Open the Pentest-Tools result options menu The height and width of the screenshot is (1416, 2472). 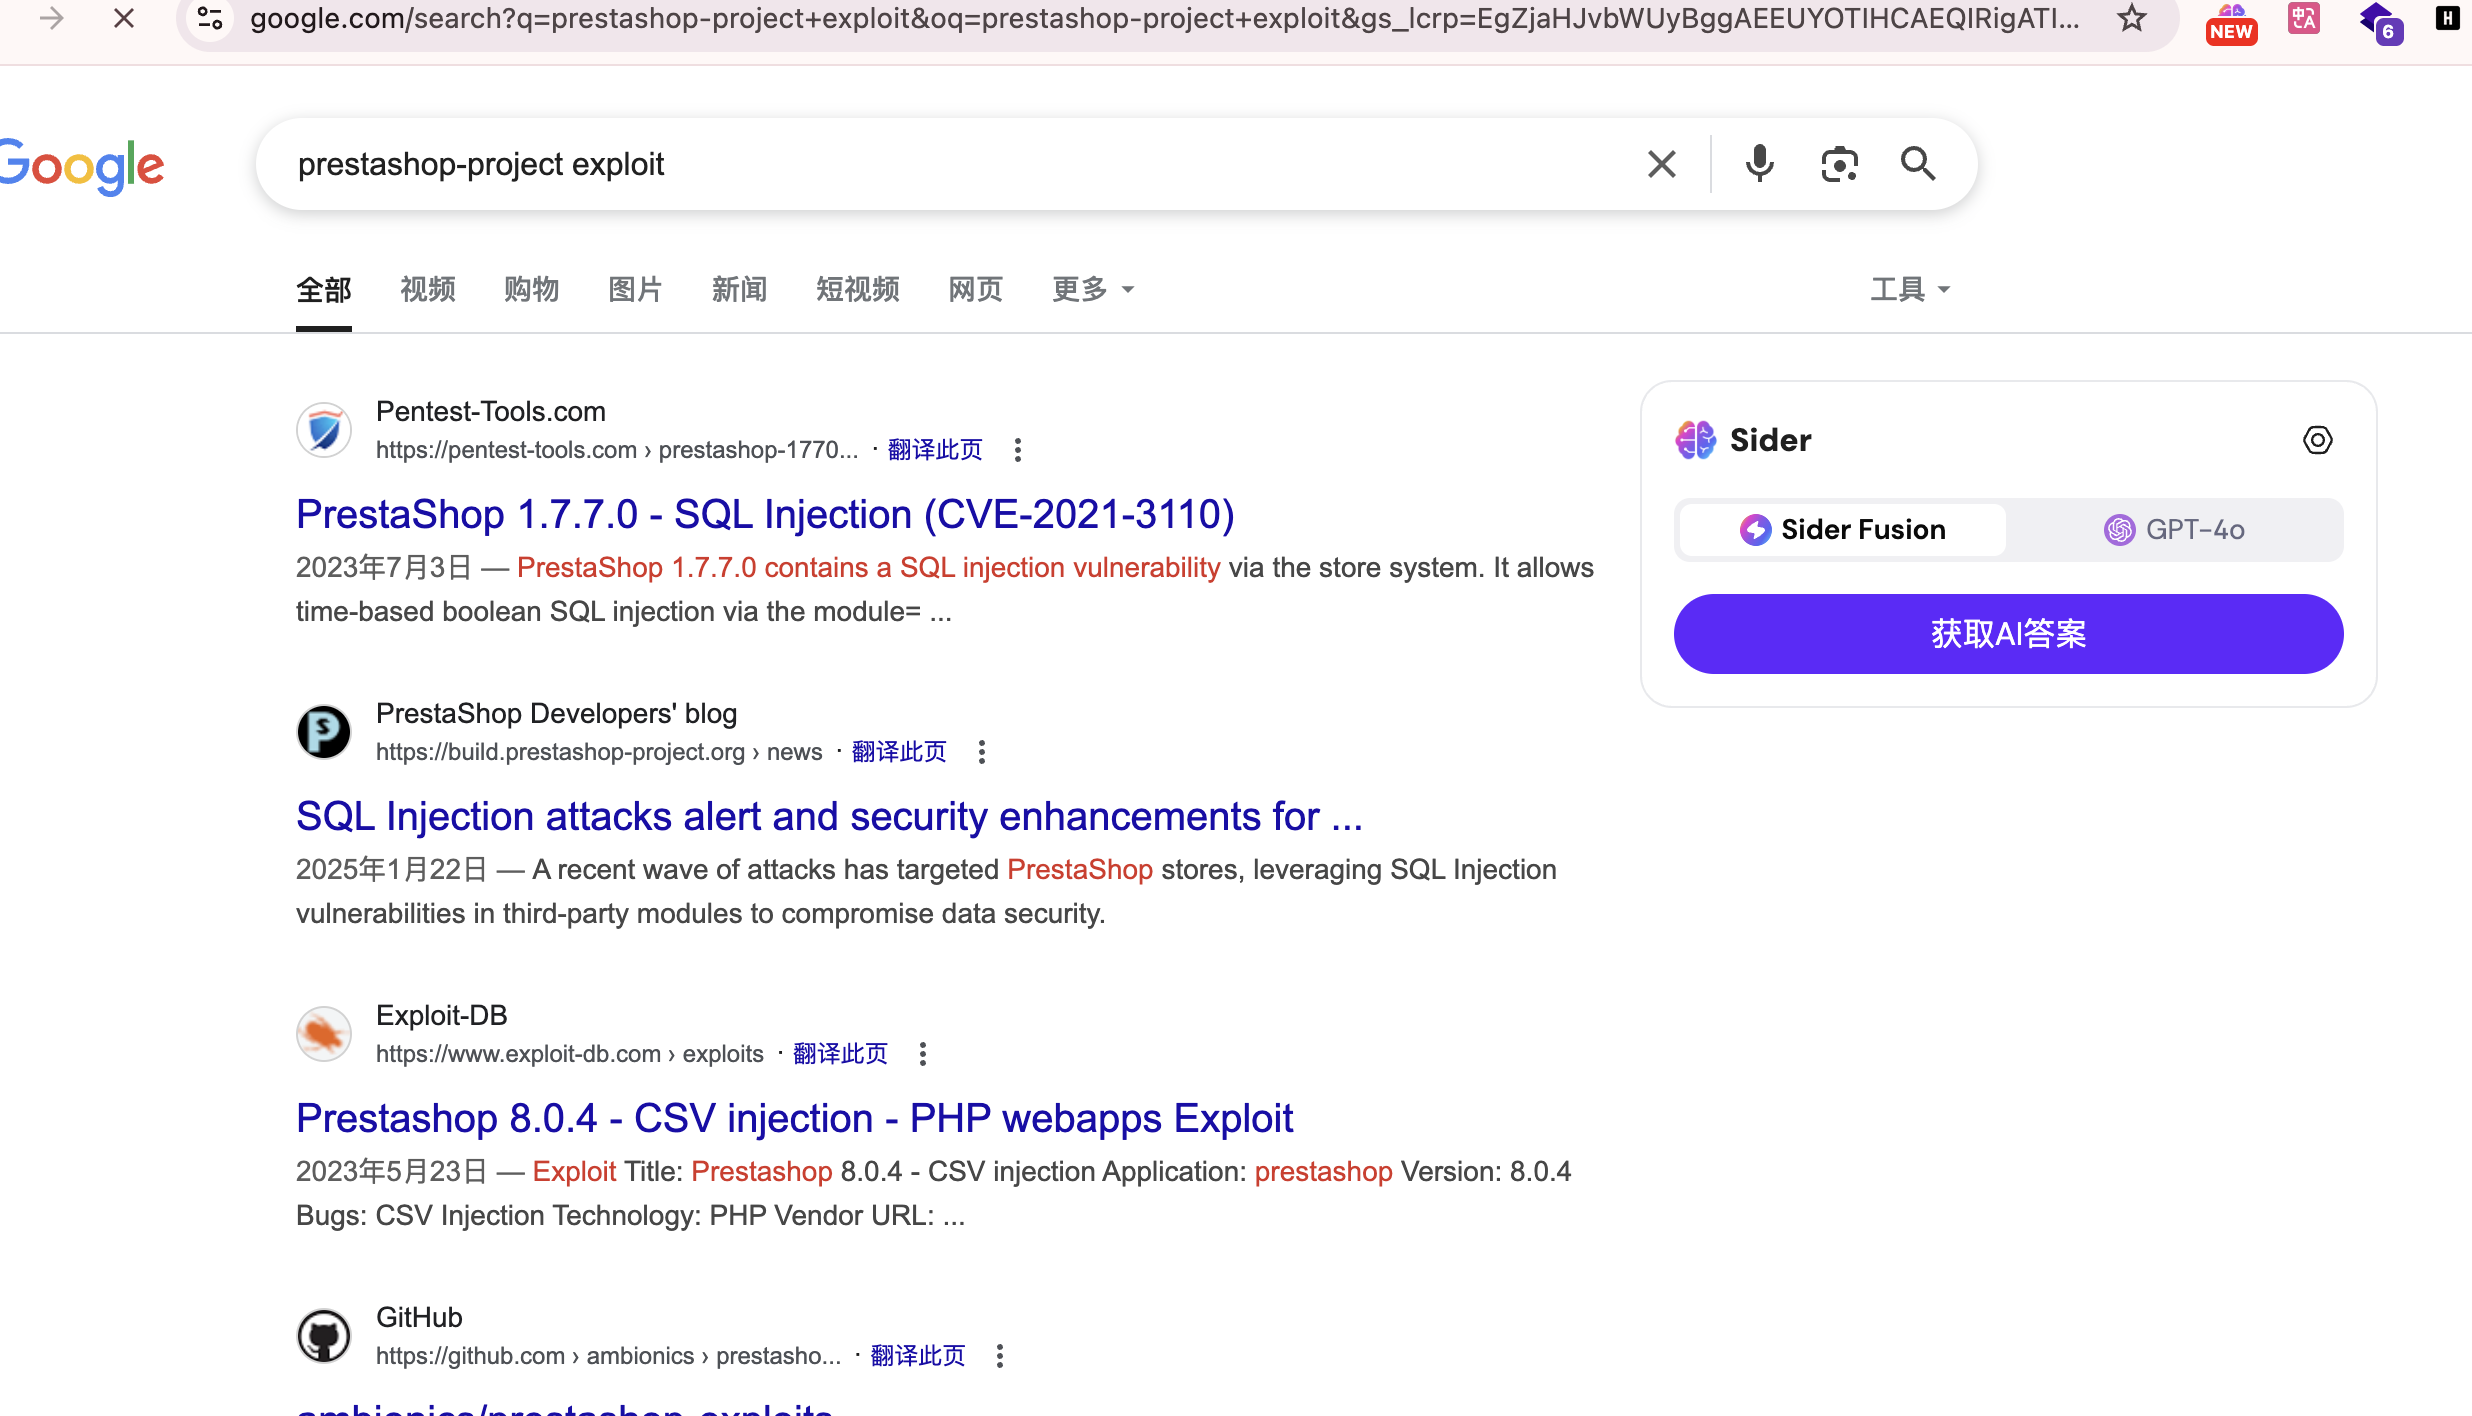(1018, 450)
